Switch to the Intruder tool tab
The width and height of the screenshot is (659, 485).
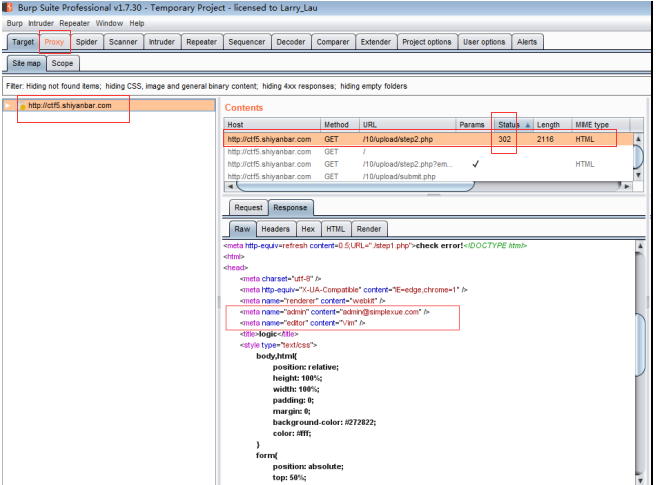click(x=162, y=42)
